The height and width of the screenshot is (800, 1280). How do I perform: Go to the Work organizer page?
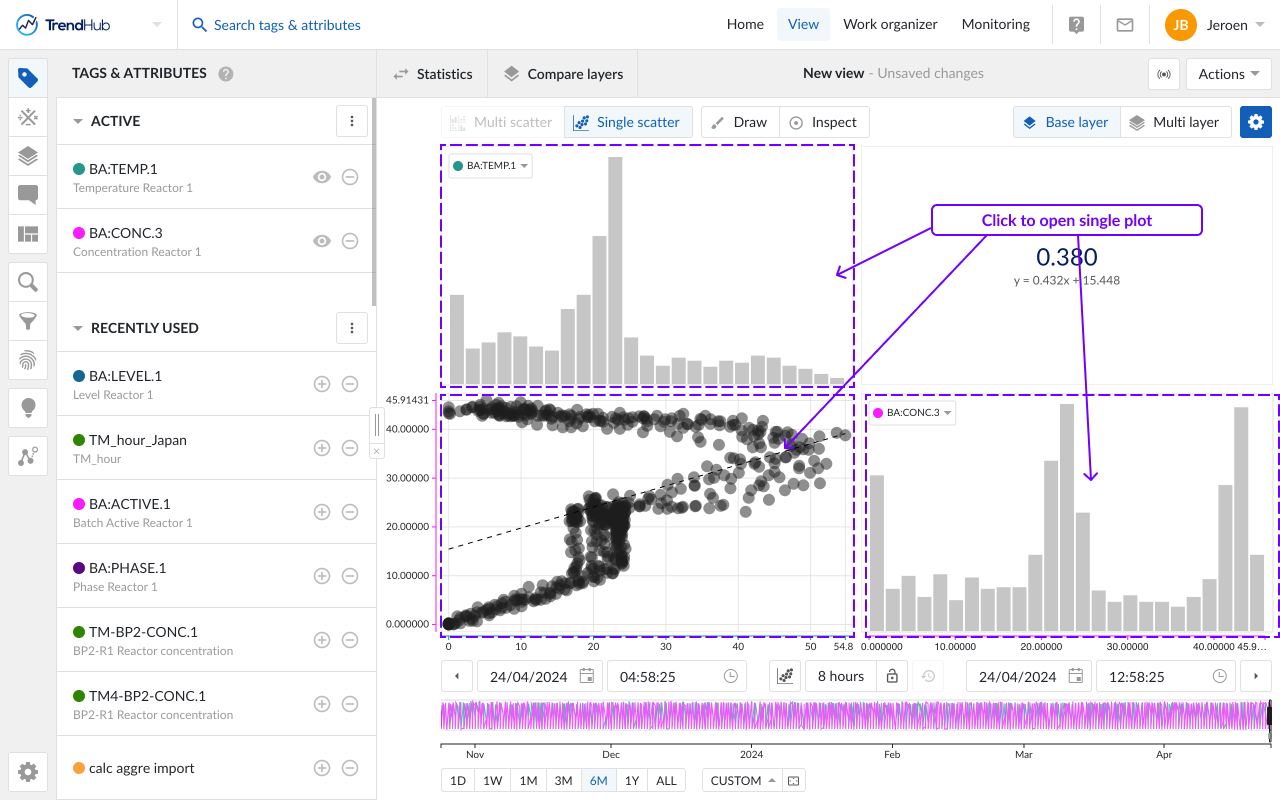pos(890,23)
